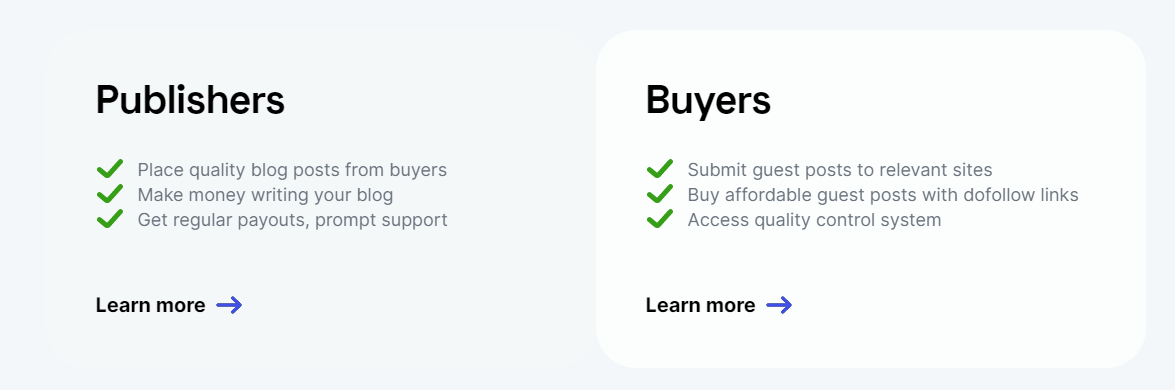Screen dimensions: 1175x390
Task: Click text Buy affordable guest posts with dofollow links
Action: (883, 195)
